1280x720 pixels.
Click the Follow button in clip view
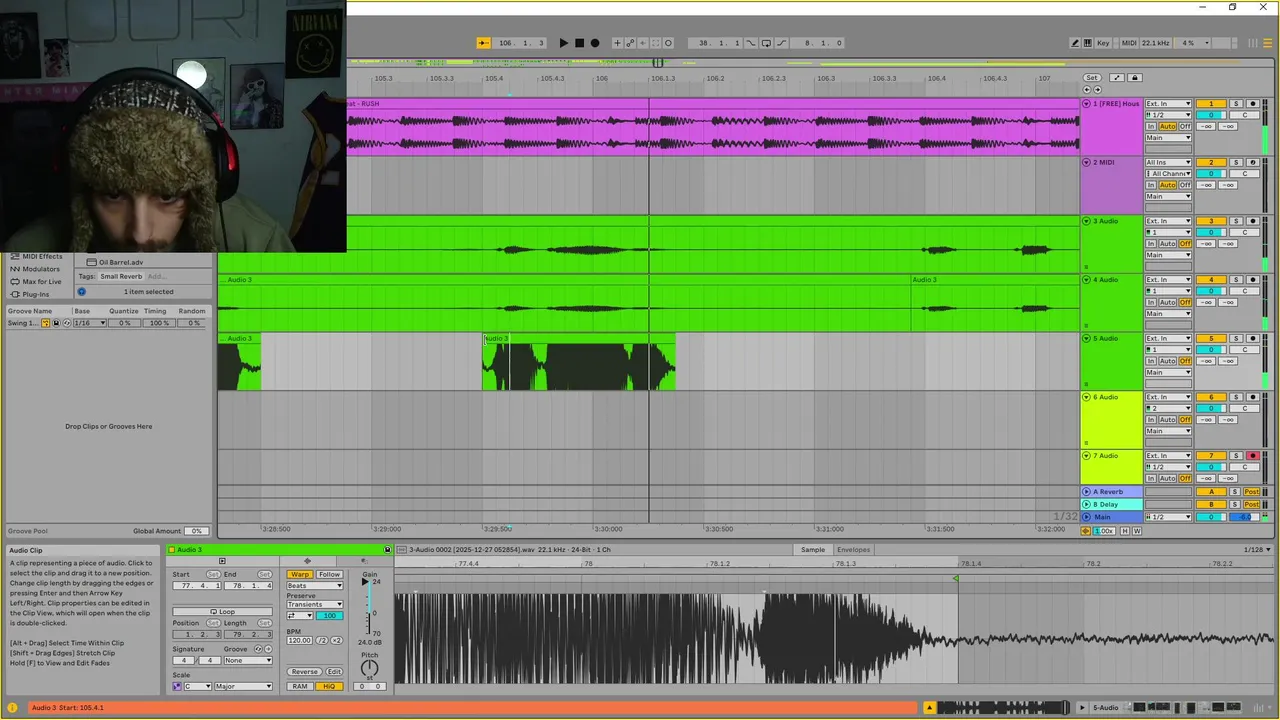(x=329, y=575)
